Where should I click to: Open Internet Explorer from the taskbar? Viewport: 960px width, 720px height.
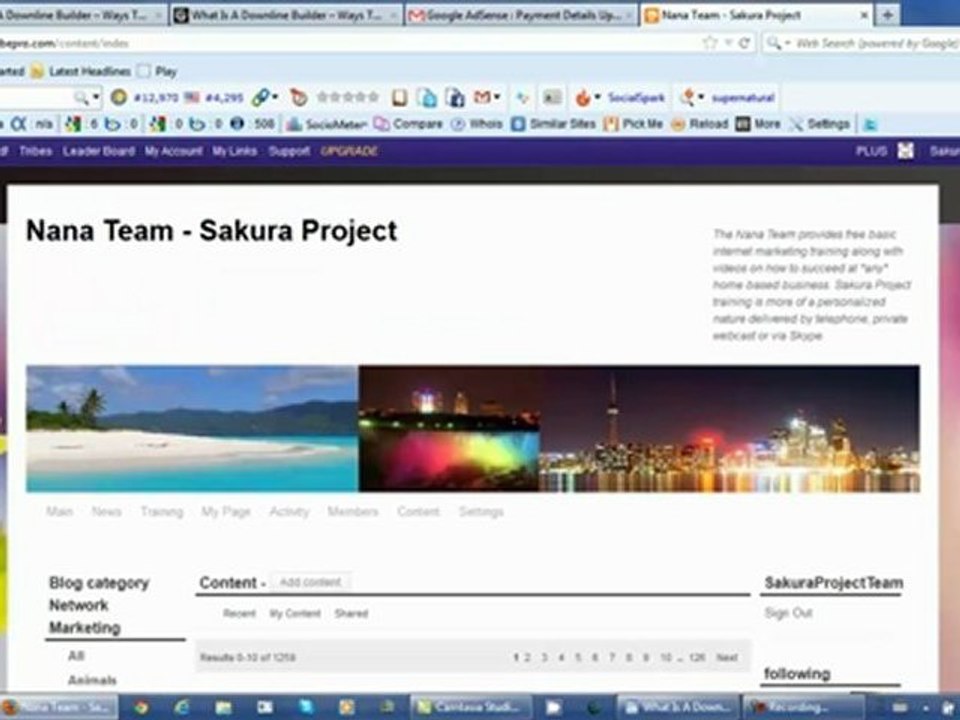pyautogui.click(x=181, y=708)
